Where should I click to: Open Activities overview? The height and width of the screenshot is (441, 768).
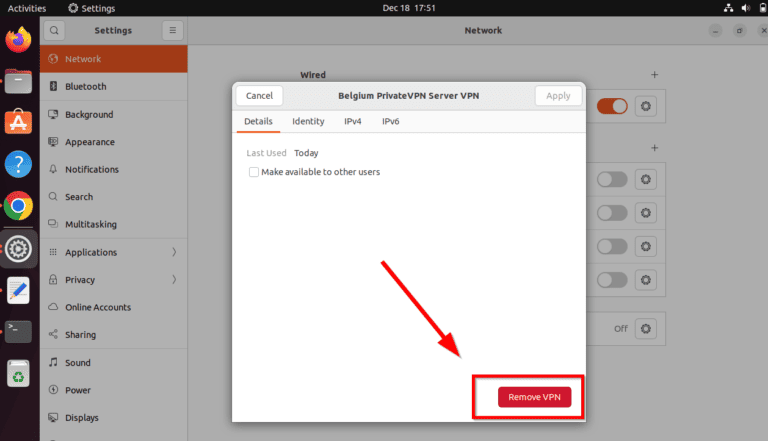coord(27,8)
